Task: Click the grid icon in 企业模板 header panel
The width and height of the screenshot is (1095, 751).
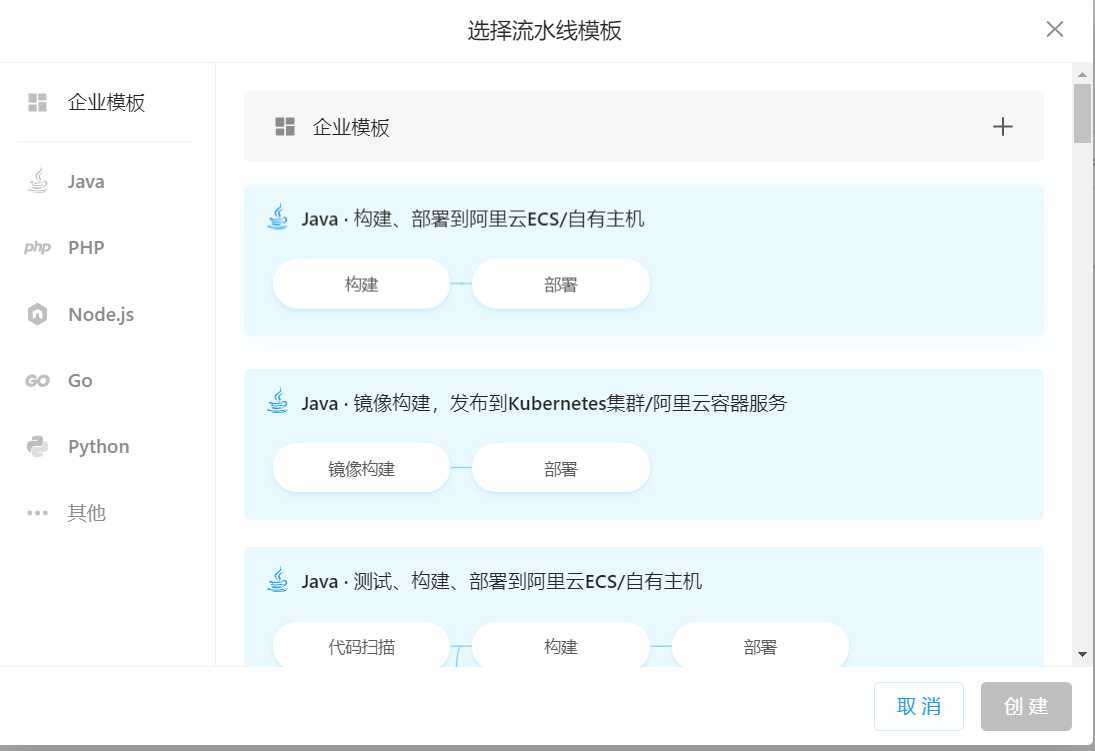Action: coord(285,126)
